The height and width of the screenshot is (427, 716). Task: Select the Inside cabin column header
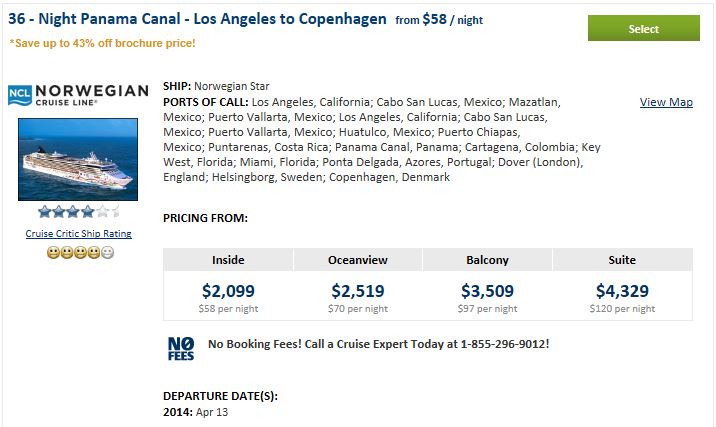click(x=228, y=260)
